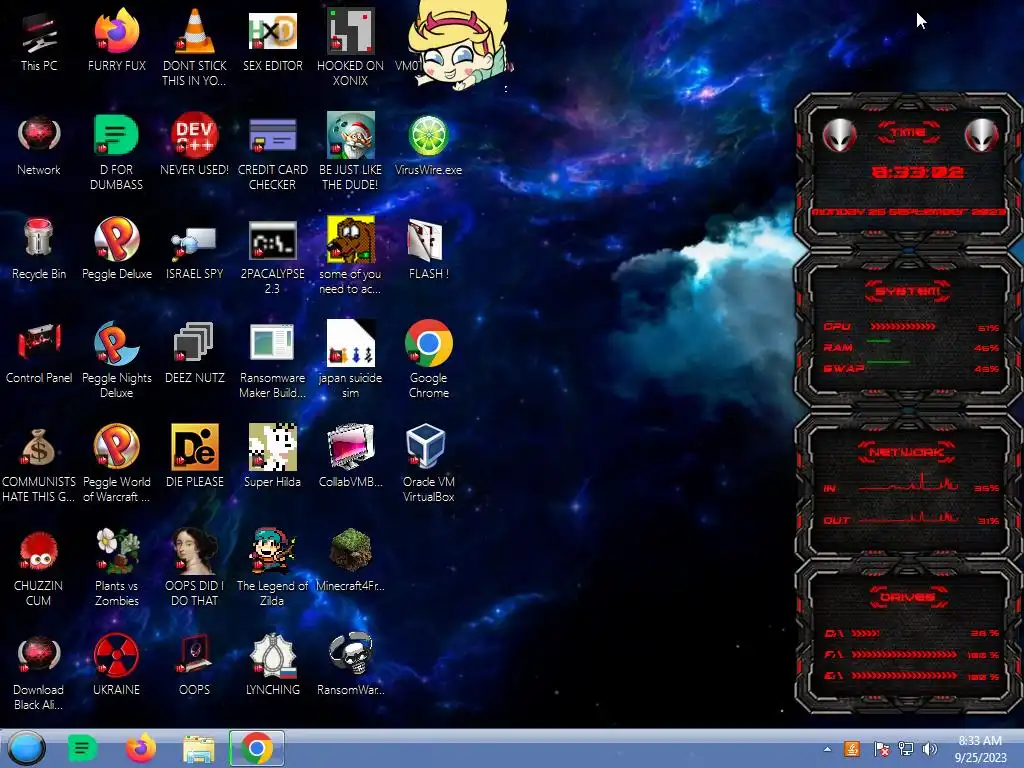
Task: Open the taskbar clock 8:33 AM
Action: coord(980,749)
